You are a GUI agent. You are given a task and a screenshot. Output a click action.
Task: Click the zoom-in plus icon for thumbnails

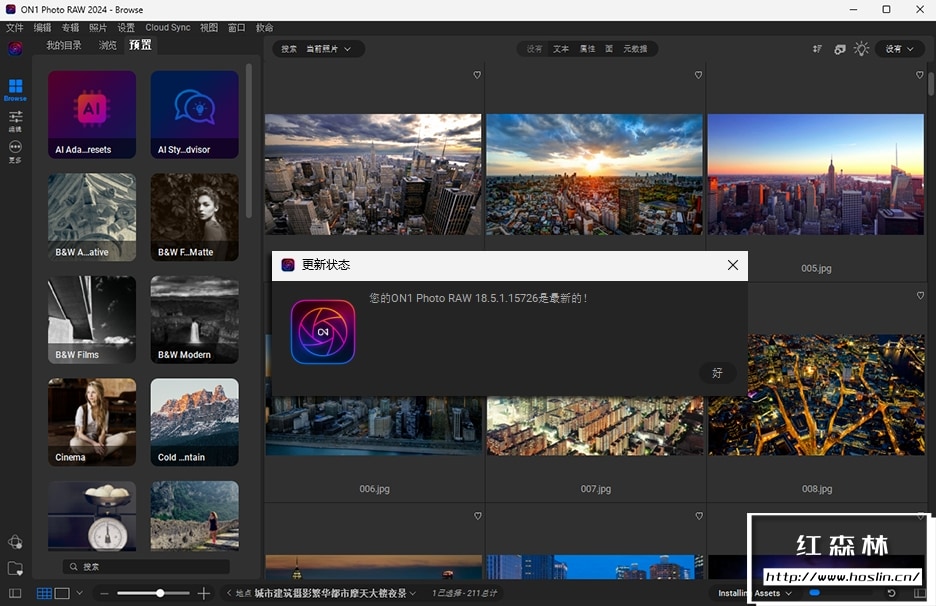[x=204, y=593]
